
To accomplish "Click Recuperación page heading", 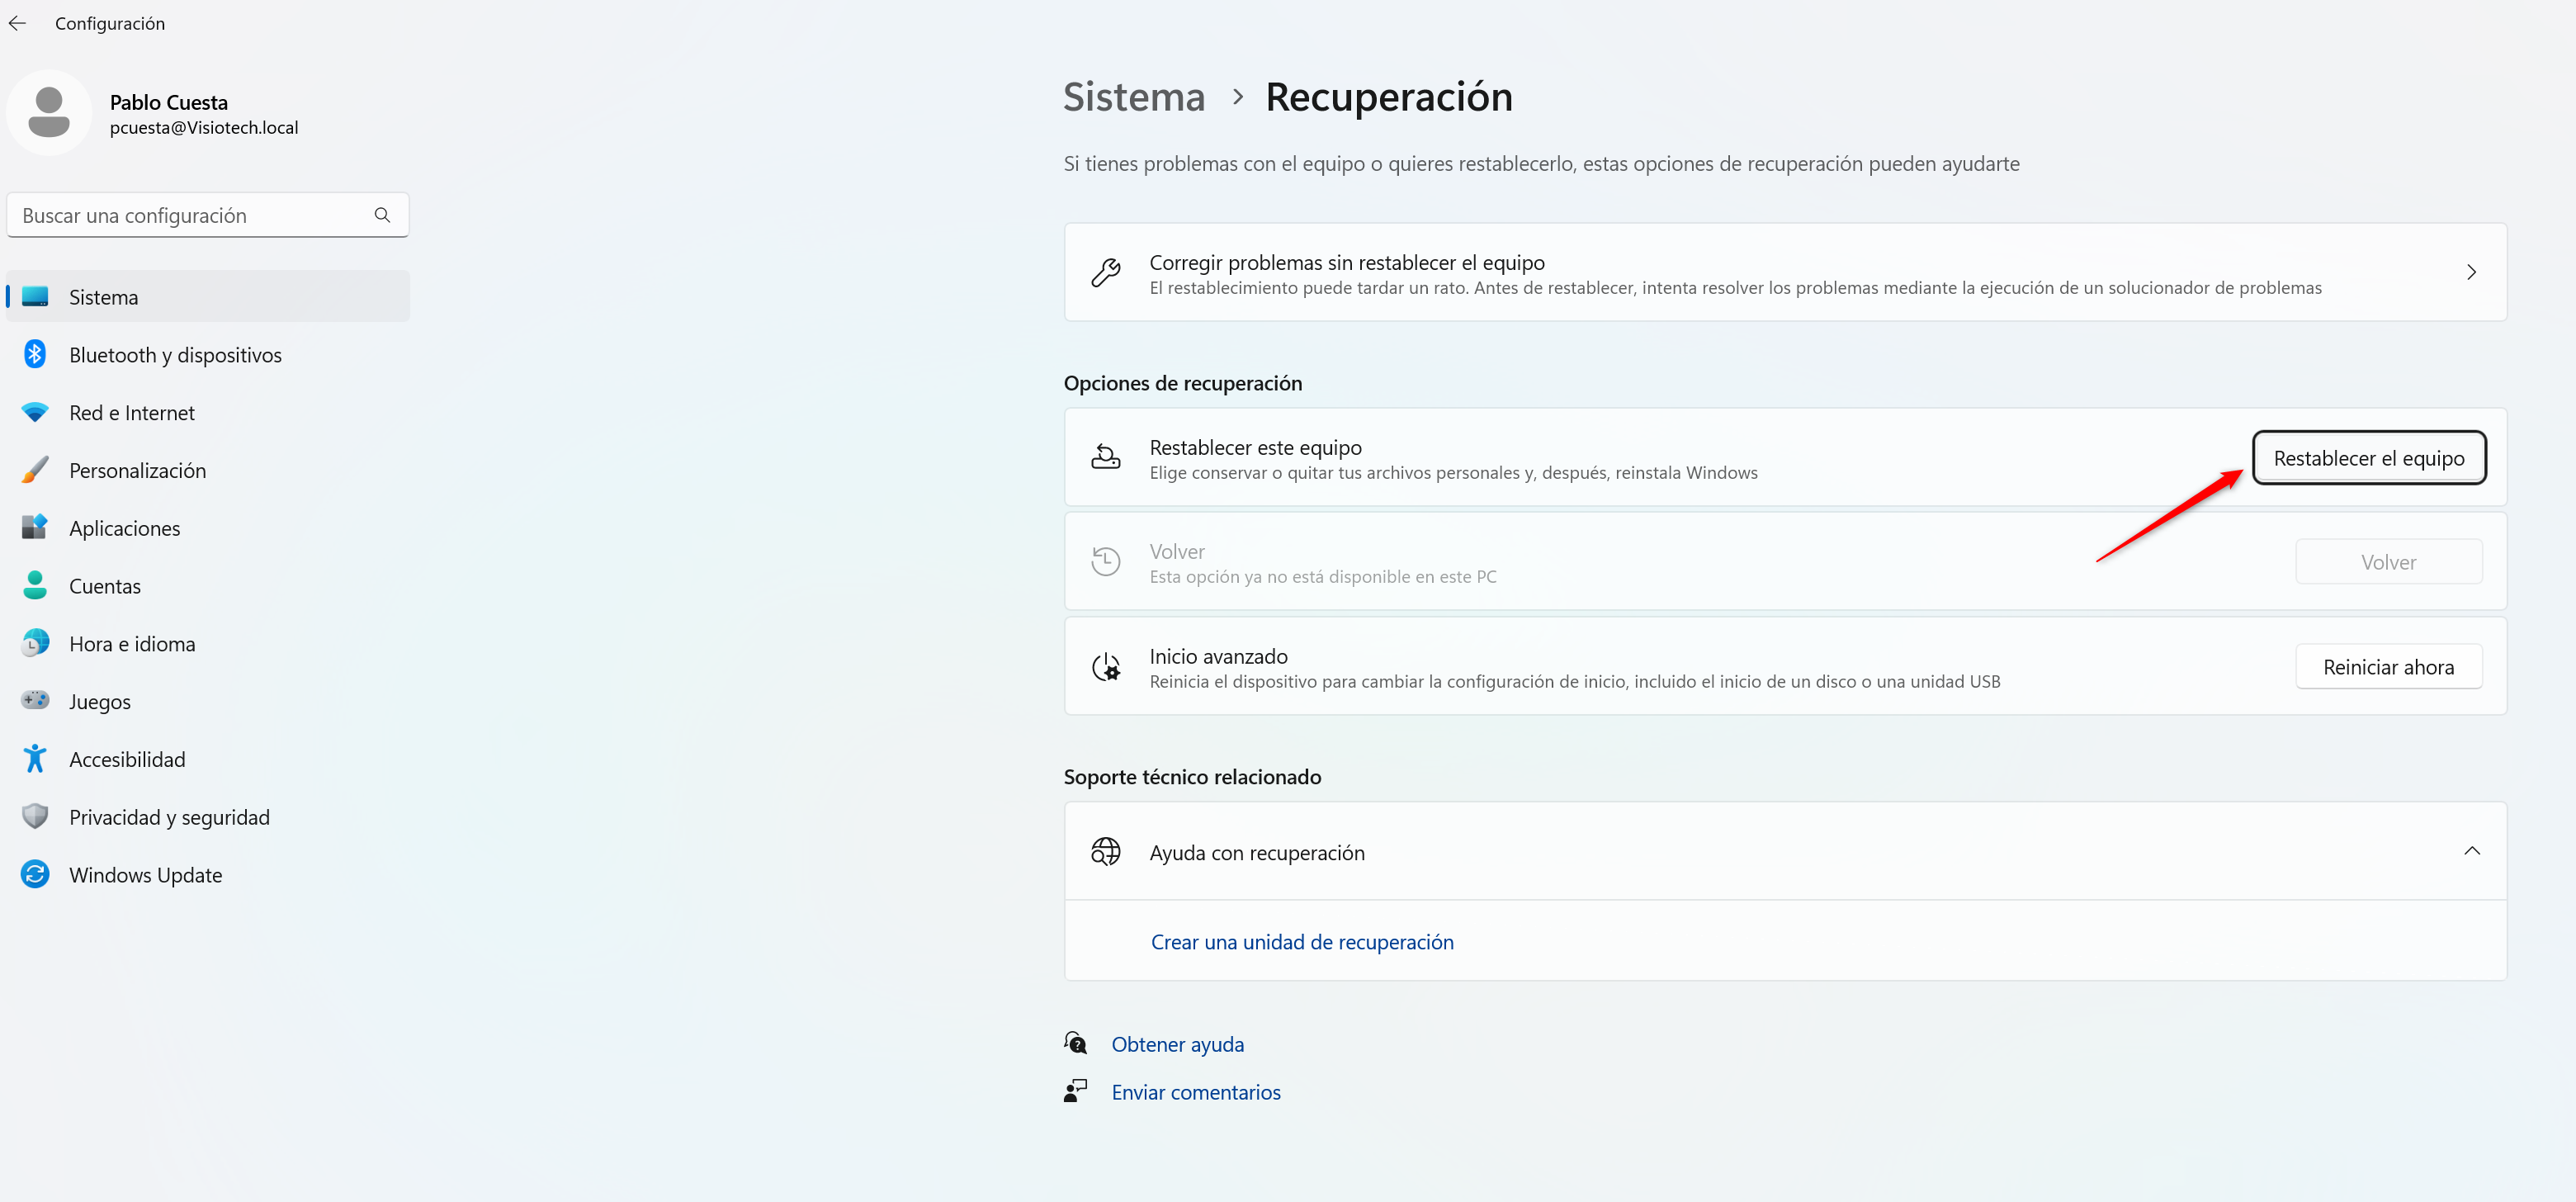I will click(x=1388, y=97).
